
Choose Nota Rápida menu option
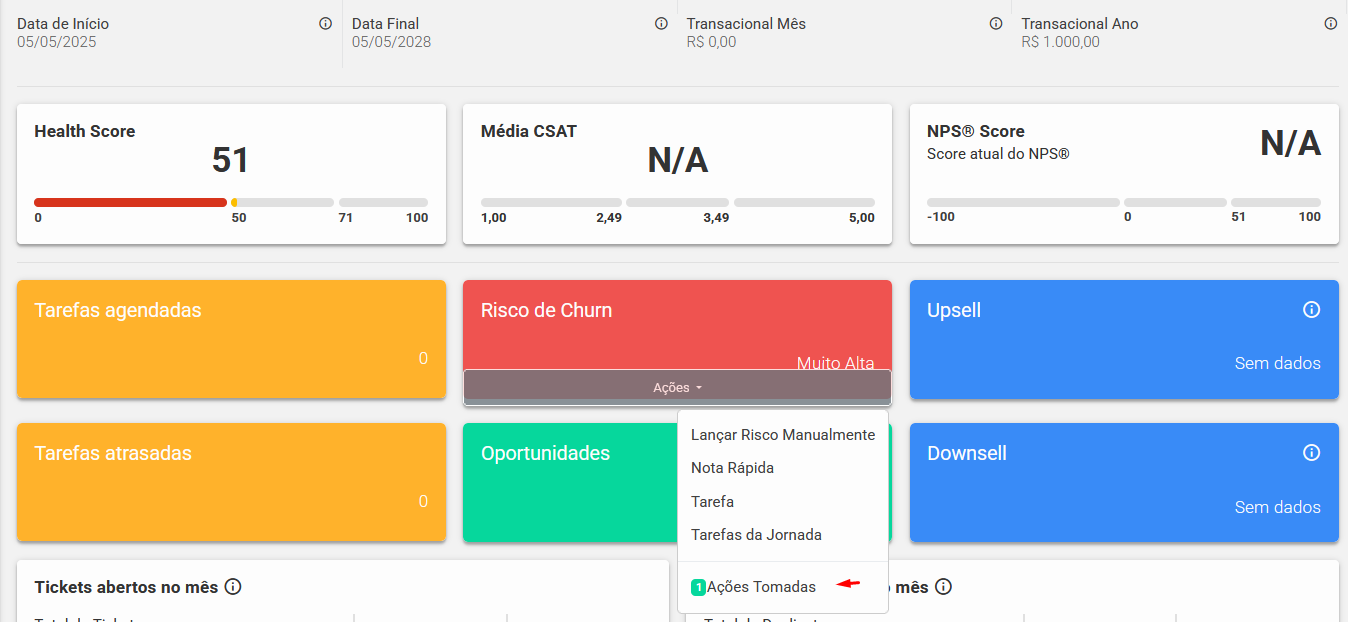pyautogui.click(x=732, y=468)
